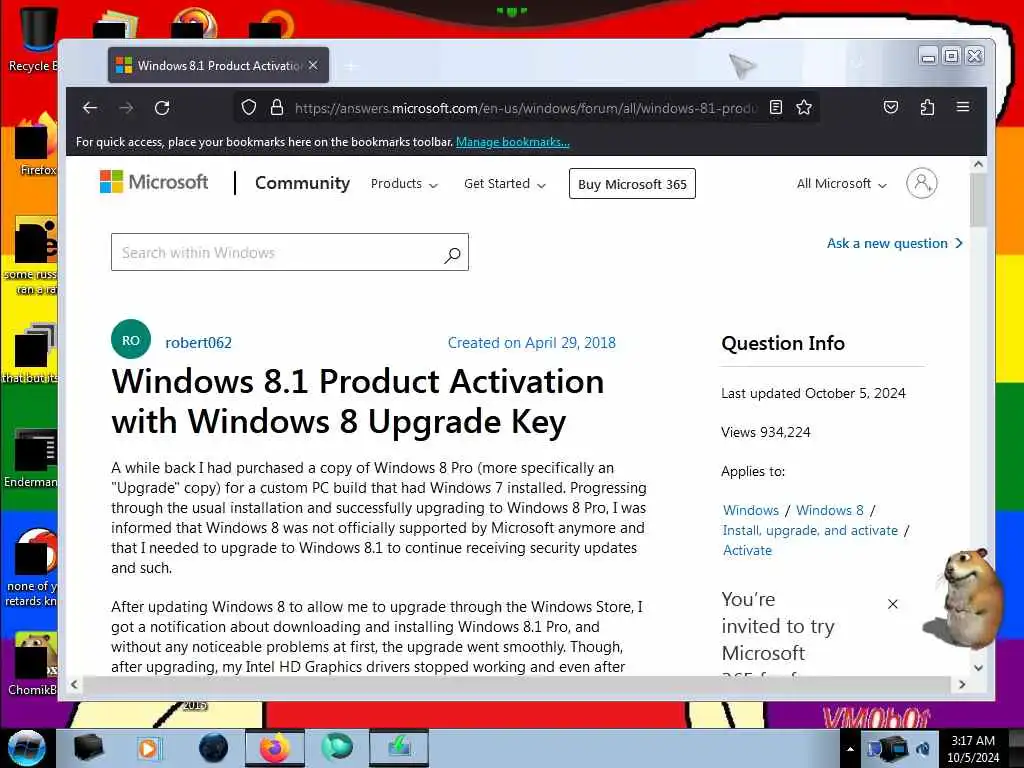Open the Community link
Image resolution: width=1024 pixels, height=768 pixels.
click(x=302, y=183)
